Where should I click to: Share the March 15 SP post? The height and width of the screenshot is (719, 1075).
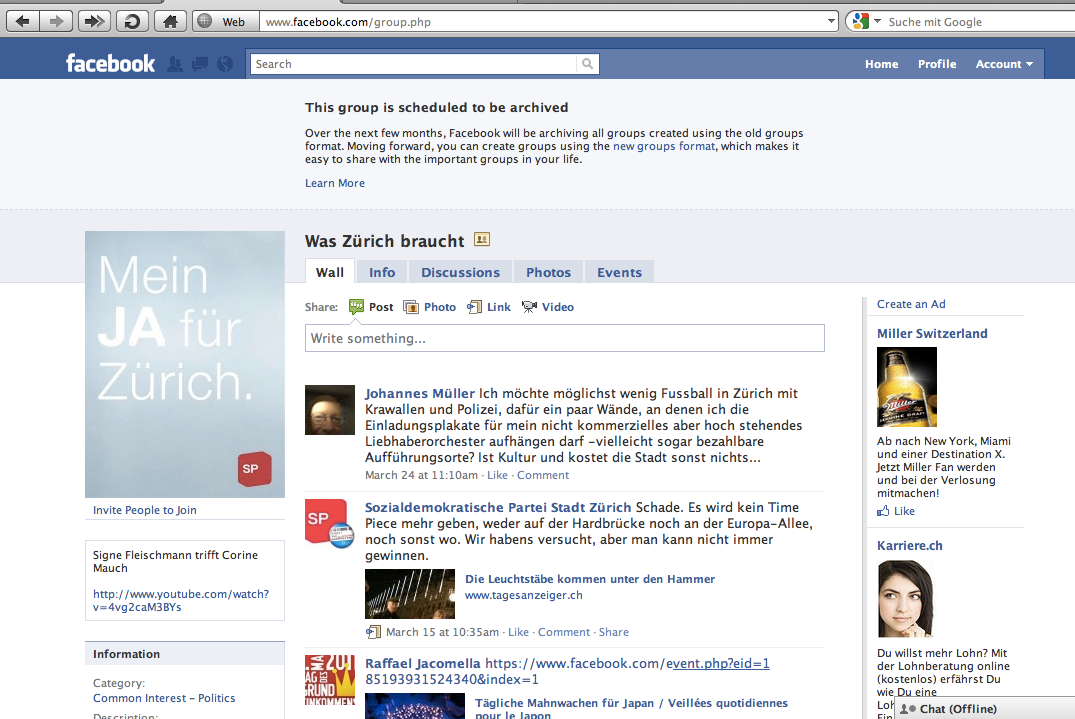(x=614, y=632)
